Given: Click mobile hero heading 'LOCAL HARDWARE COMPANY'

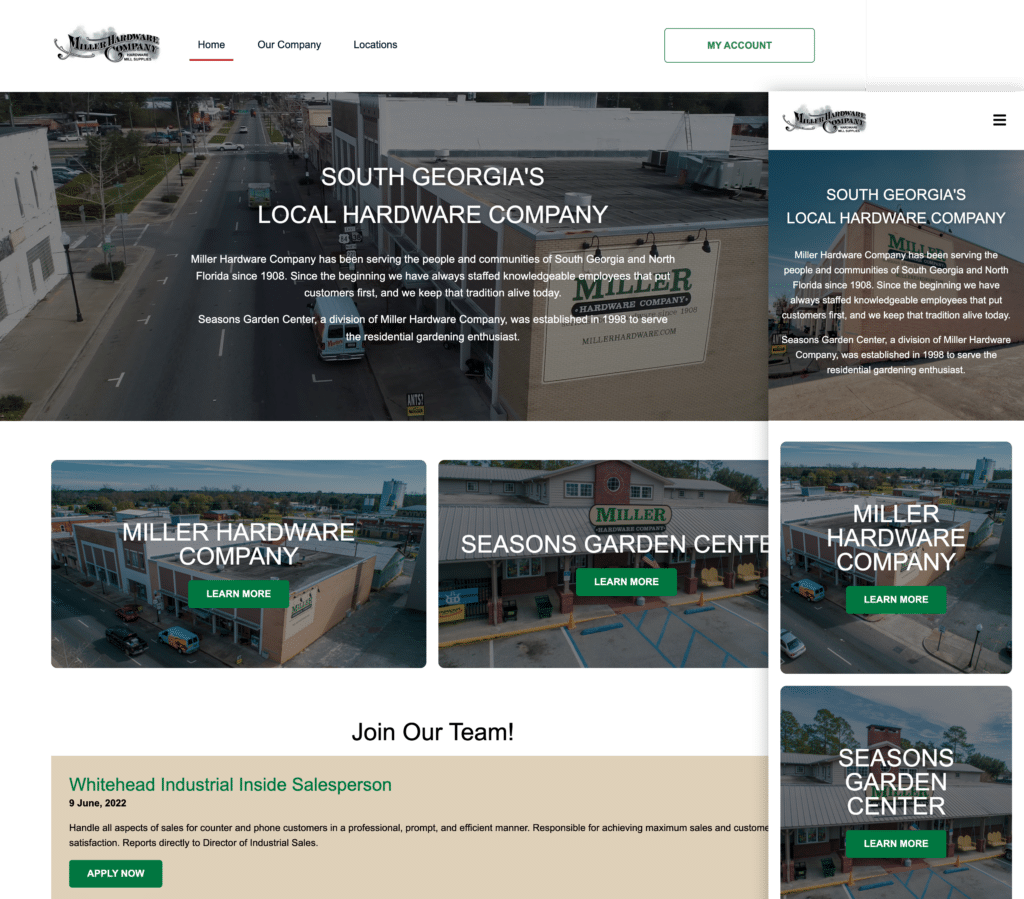Looking at the screenshot, I should click(x=896, y=218).
